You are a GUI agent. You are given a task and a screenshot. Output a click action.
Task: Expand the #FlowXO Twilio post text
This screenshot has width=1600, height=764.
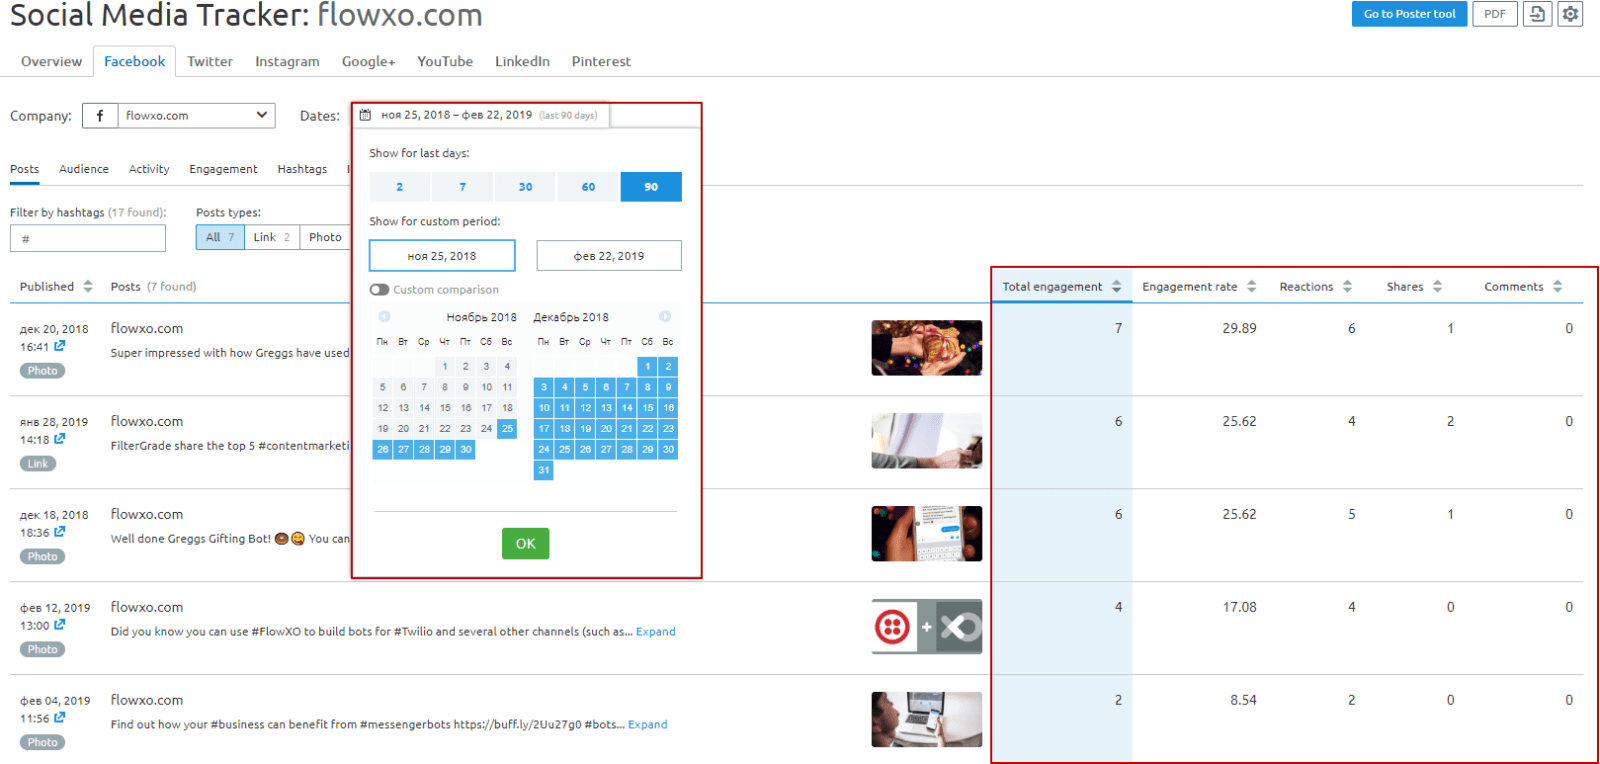[x=656, y=632]
